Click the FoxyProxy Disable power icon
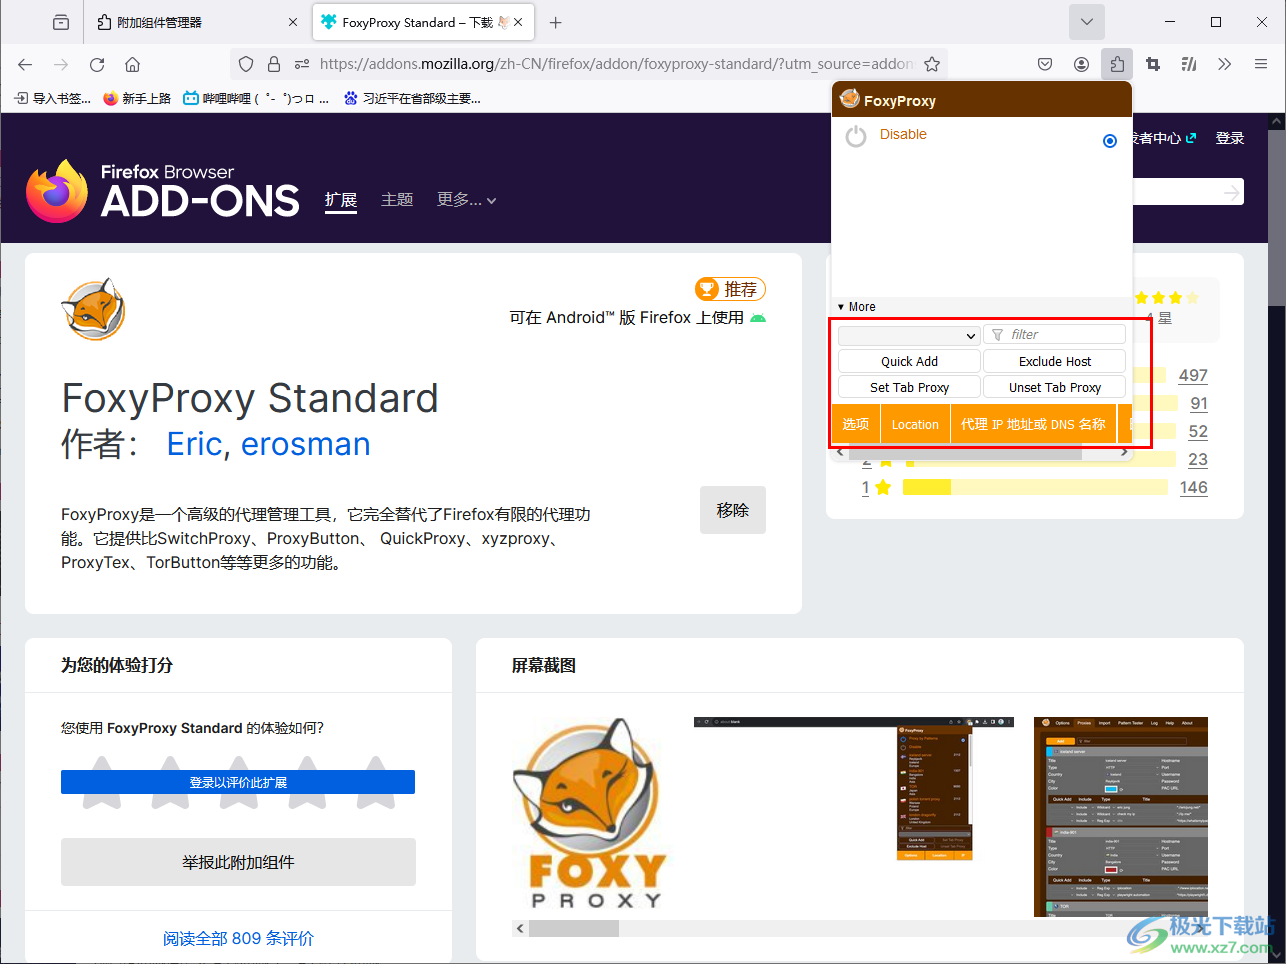This screenshot has height=964, width=1286. point(856,136)
